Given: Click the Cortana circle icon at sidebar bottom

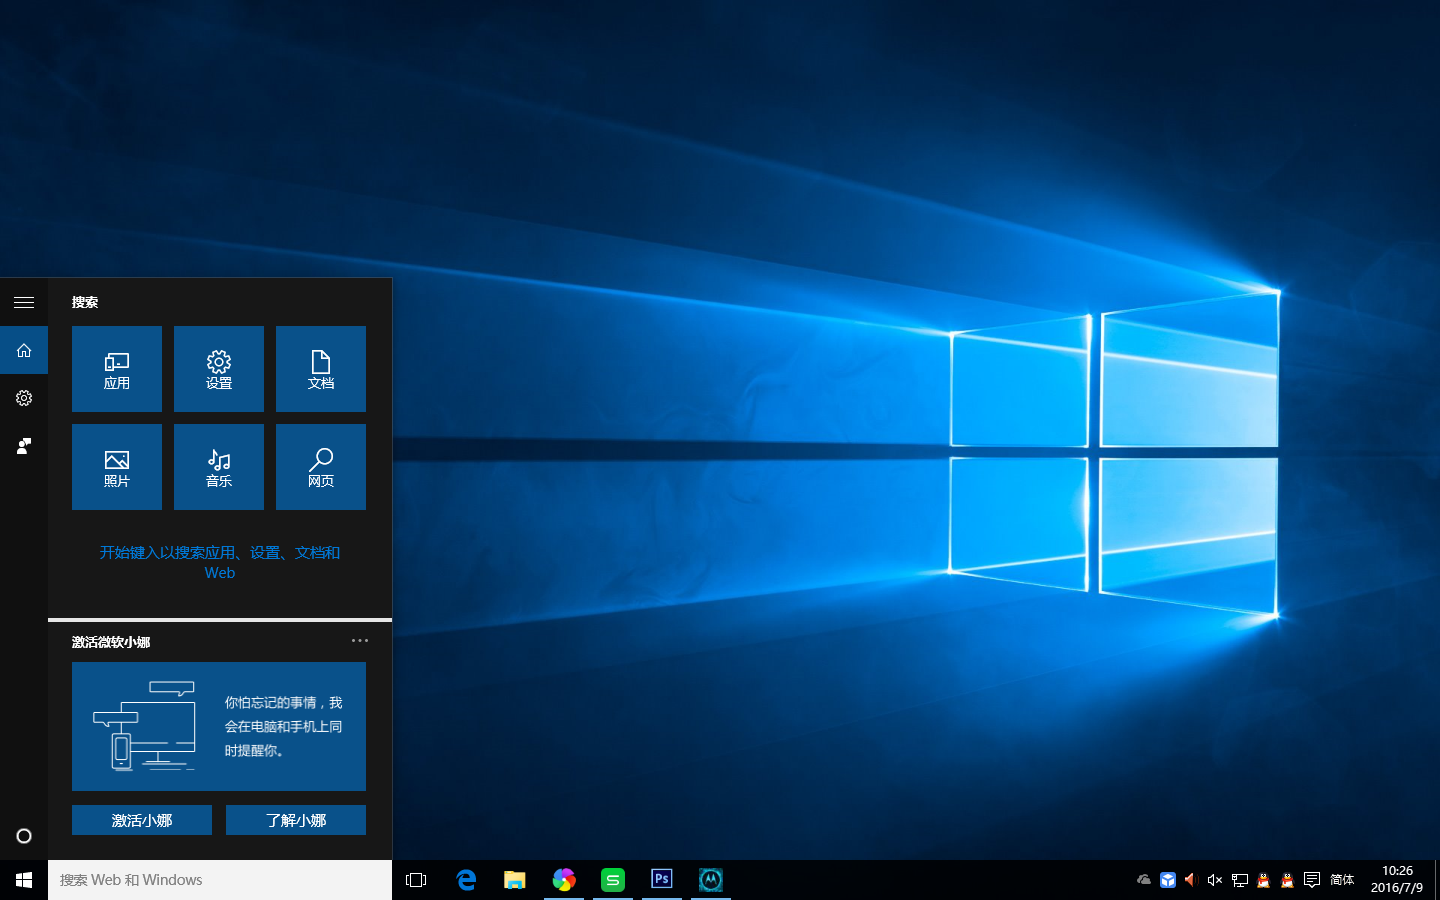Looking at the screenshot, I should coord(24,836).
